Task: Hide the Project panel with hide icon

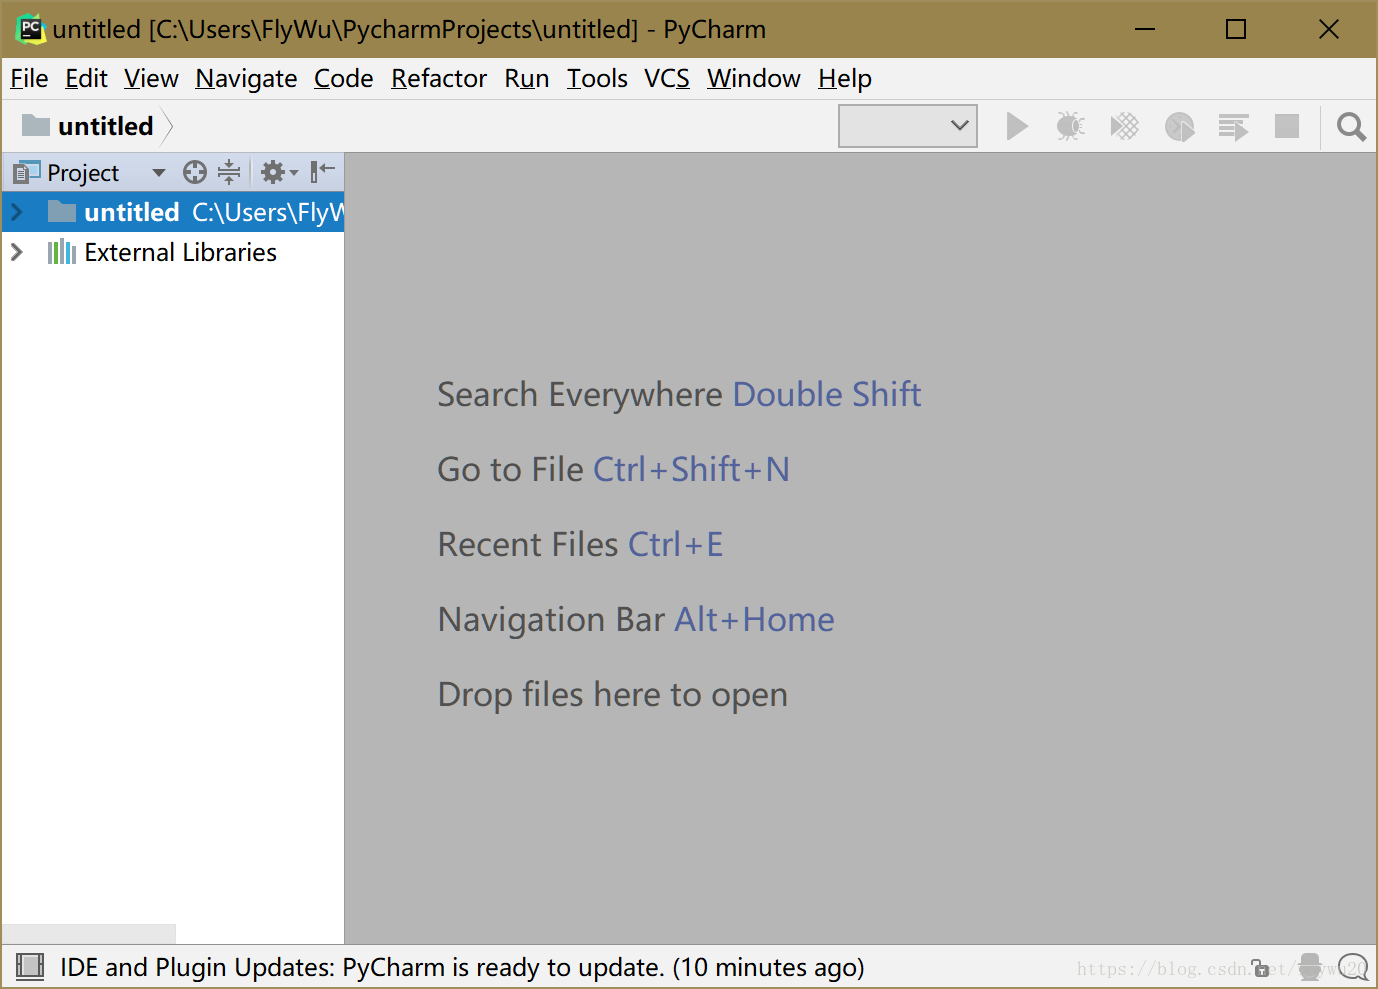Action: (322, 172)
